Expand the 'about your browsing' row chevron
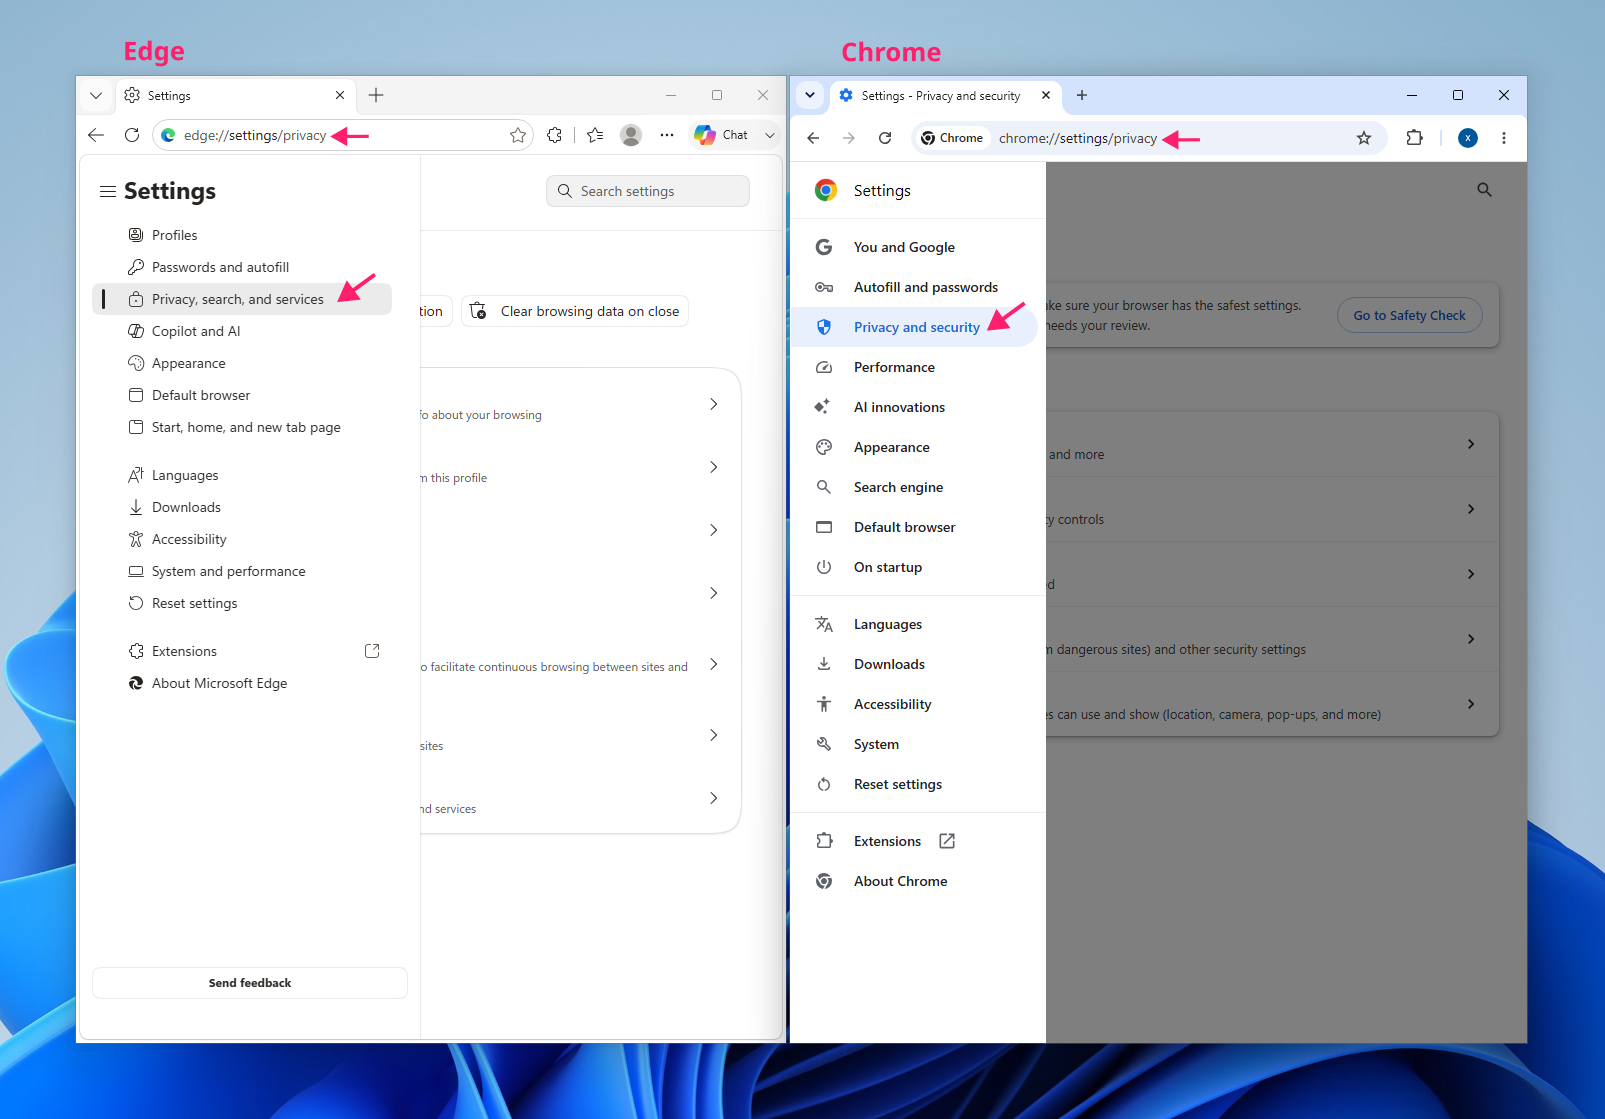Screen dimensions: 1605x1119 (713, 404)
